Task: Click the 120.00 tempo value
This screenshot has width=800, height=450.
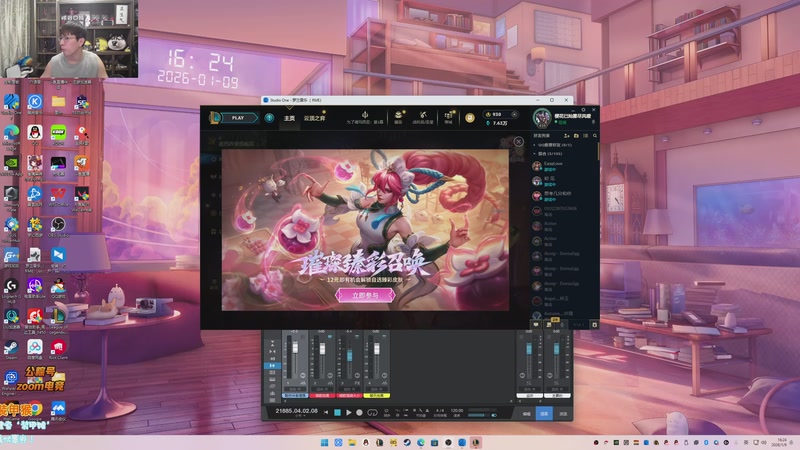Action: (457, 411)
